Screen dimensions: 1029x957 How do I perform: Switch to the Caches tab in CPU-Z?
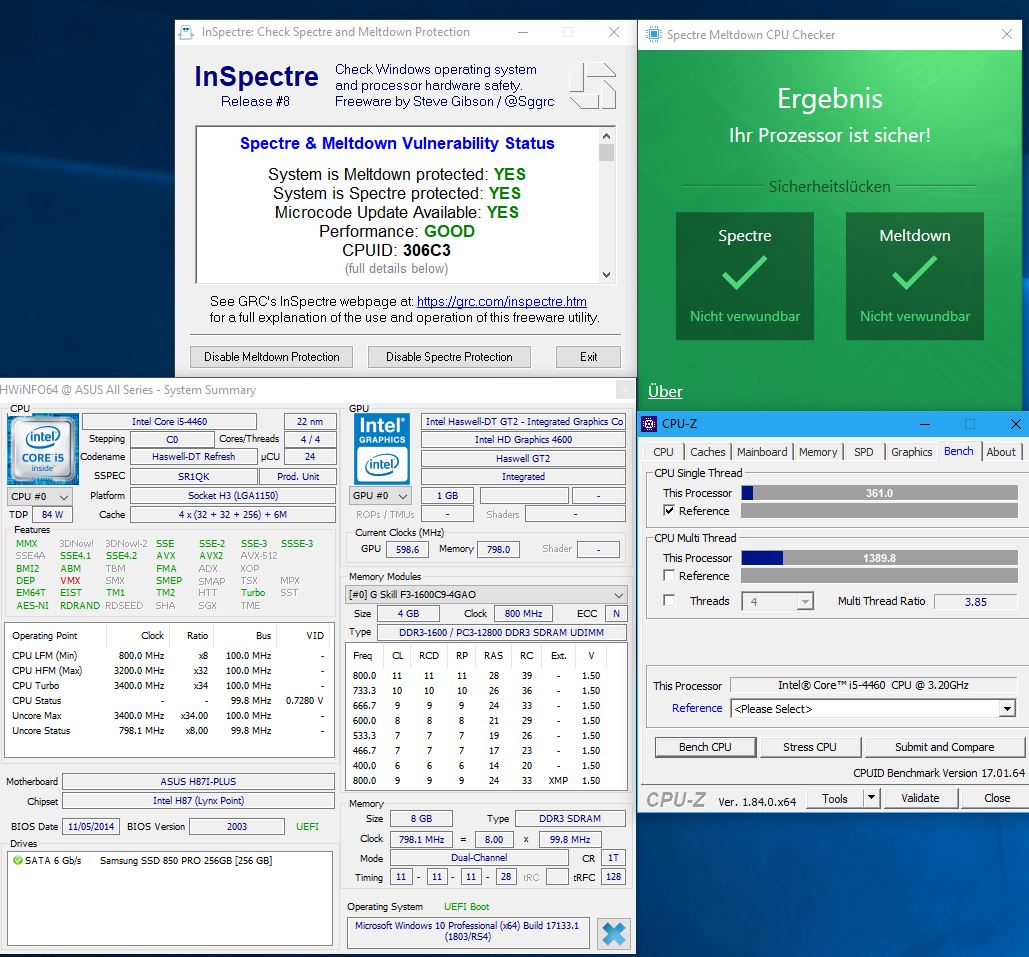(707, 452)
